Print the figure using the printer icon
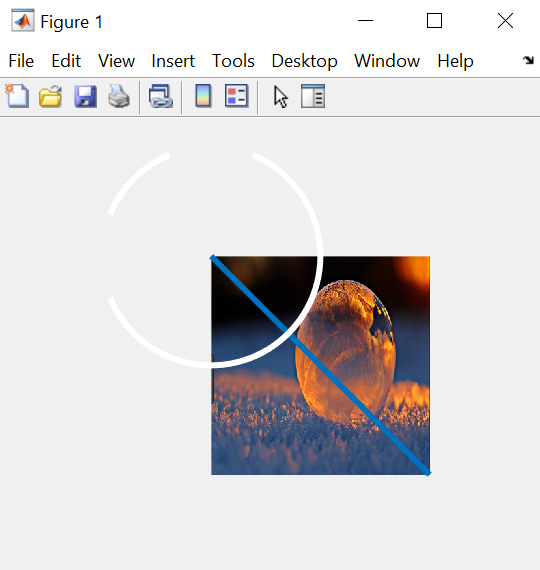The image size is (540, 570). click(x=119, y=96)
